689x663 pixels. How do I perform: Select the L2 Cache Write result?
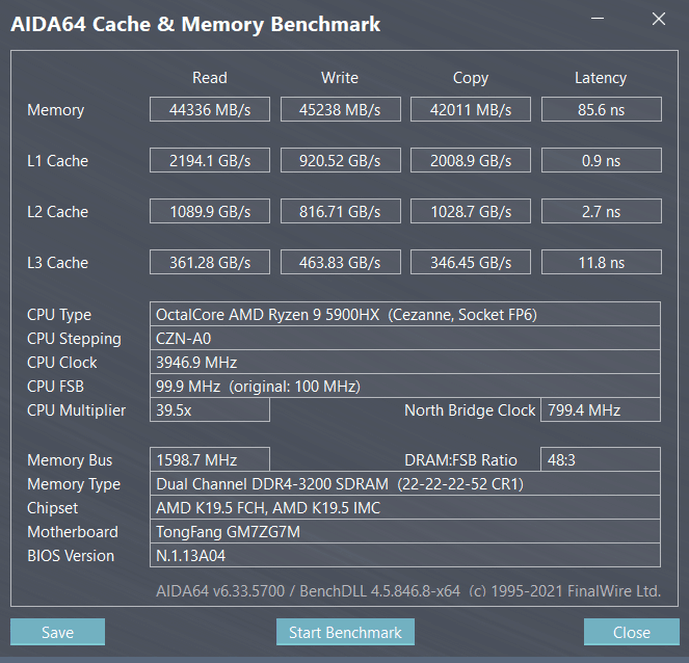pyautogui.click(x=340, y=212)
